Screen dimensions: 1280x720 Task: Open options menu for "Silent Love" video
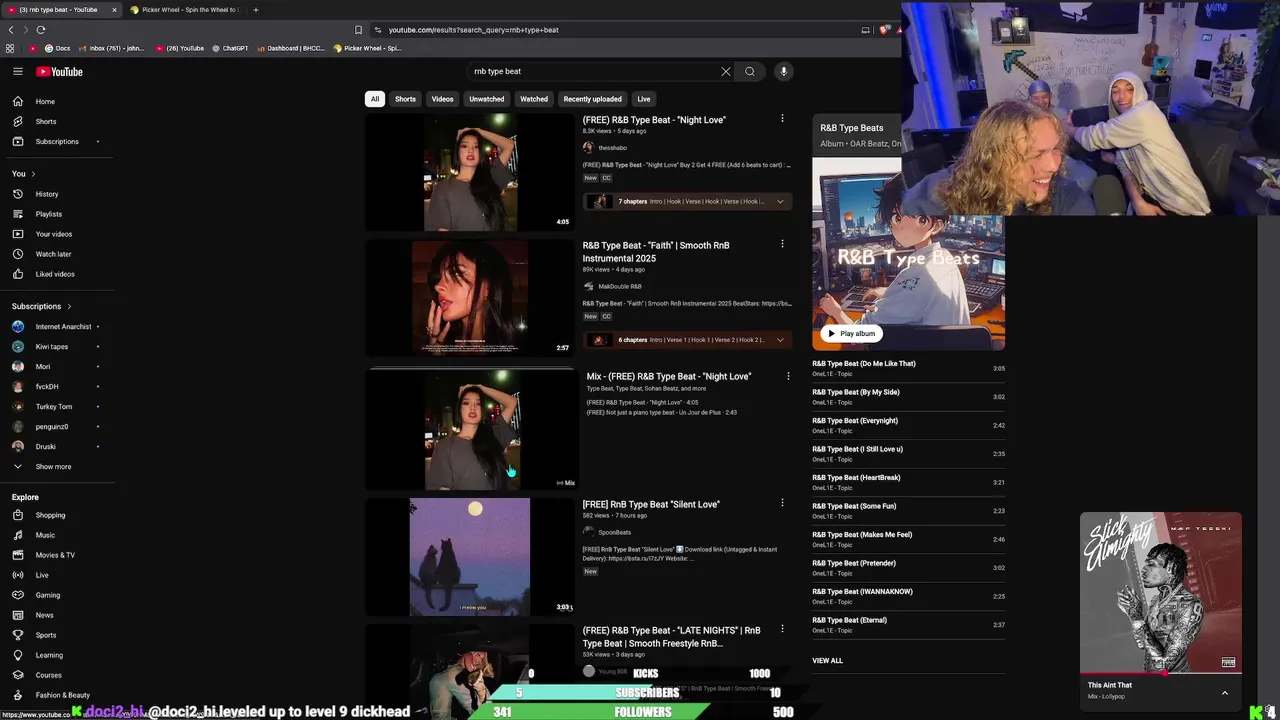click(782, 503)
